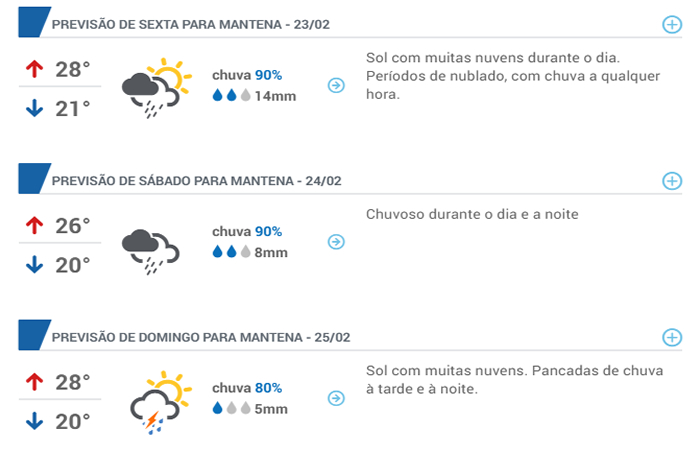
Task: Click raindrop icons beside 14mm
Action: pyautogui.click(x=231, y=95)
